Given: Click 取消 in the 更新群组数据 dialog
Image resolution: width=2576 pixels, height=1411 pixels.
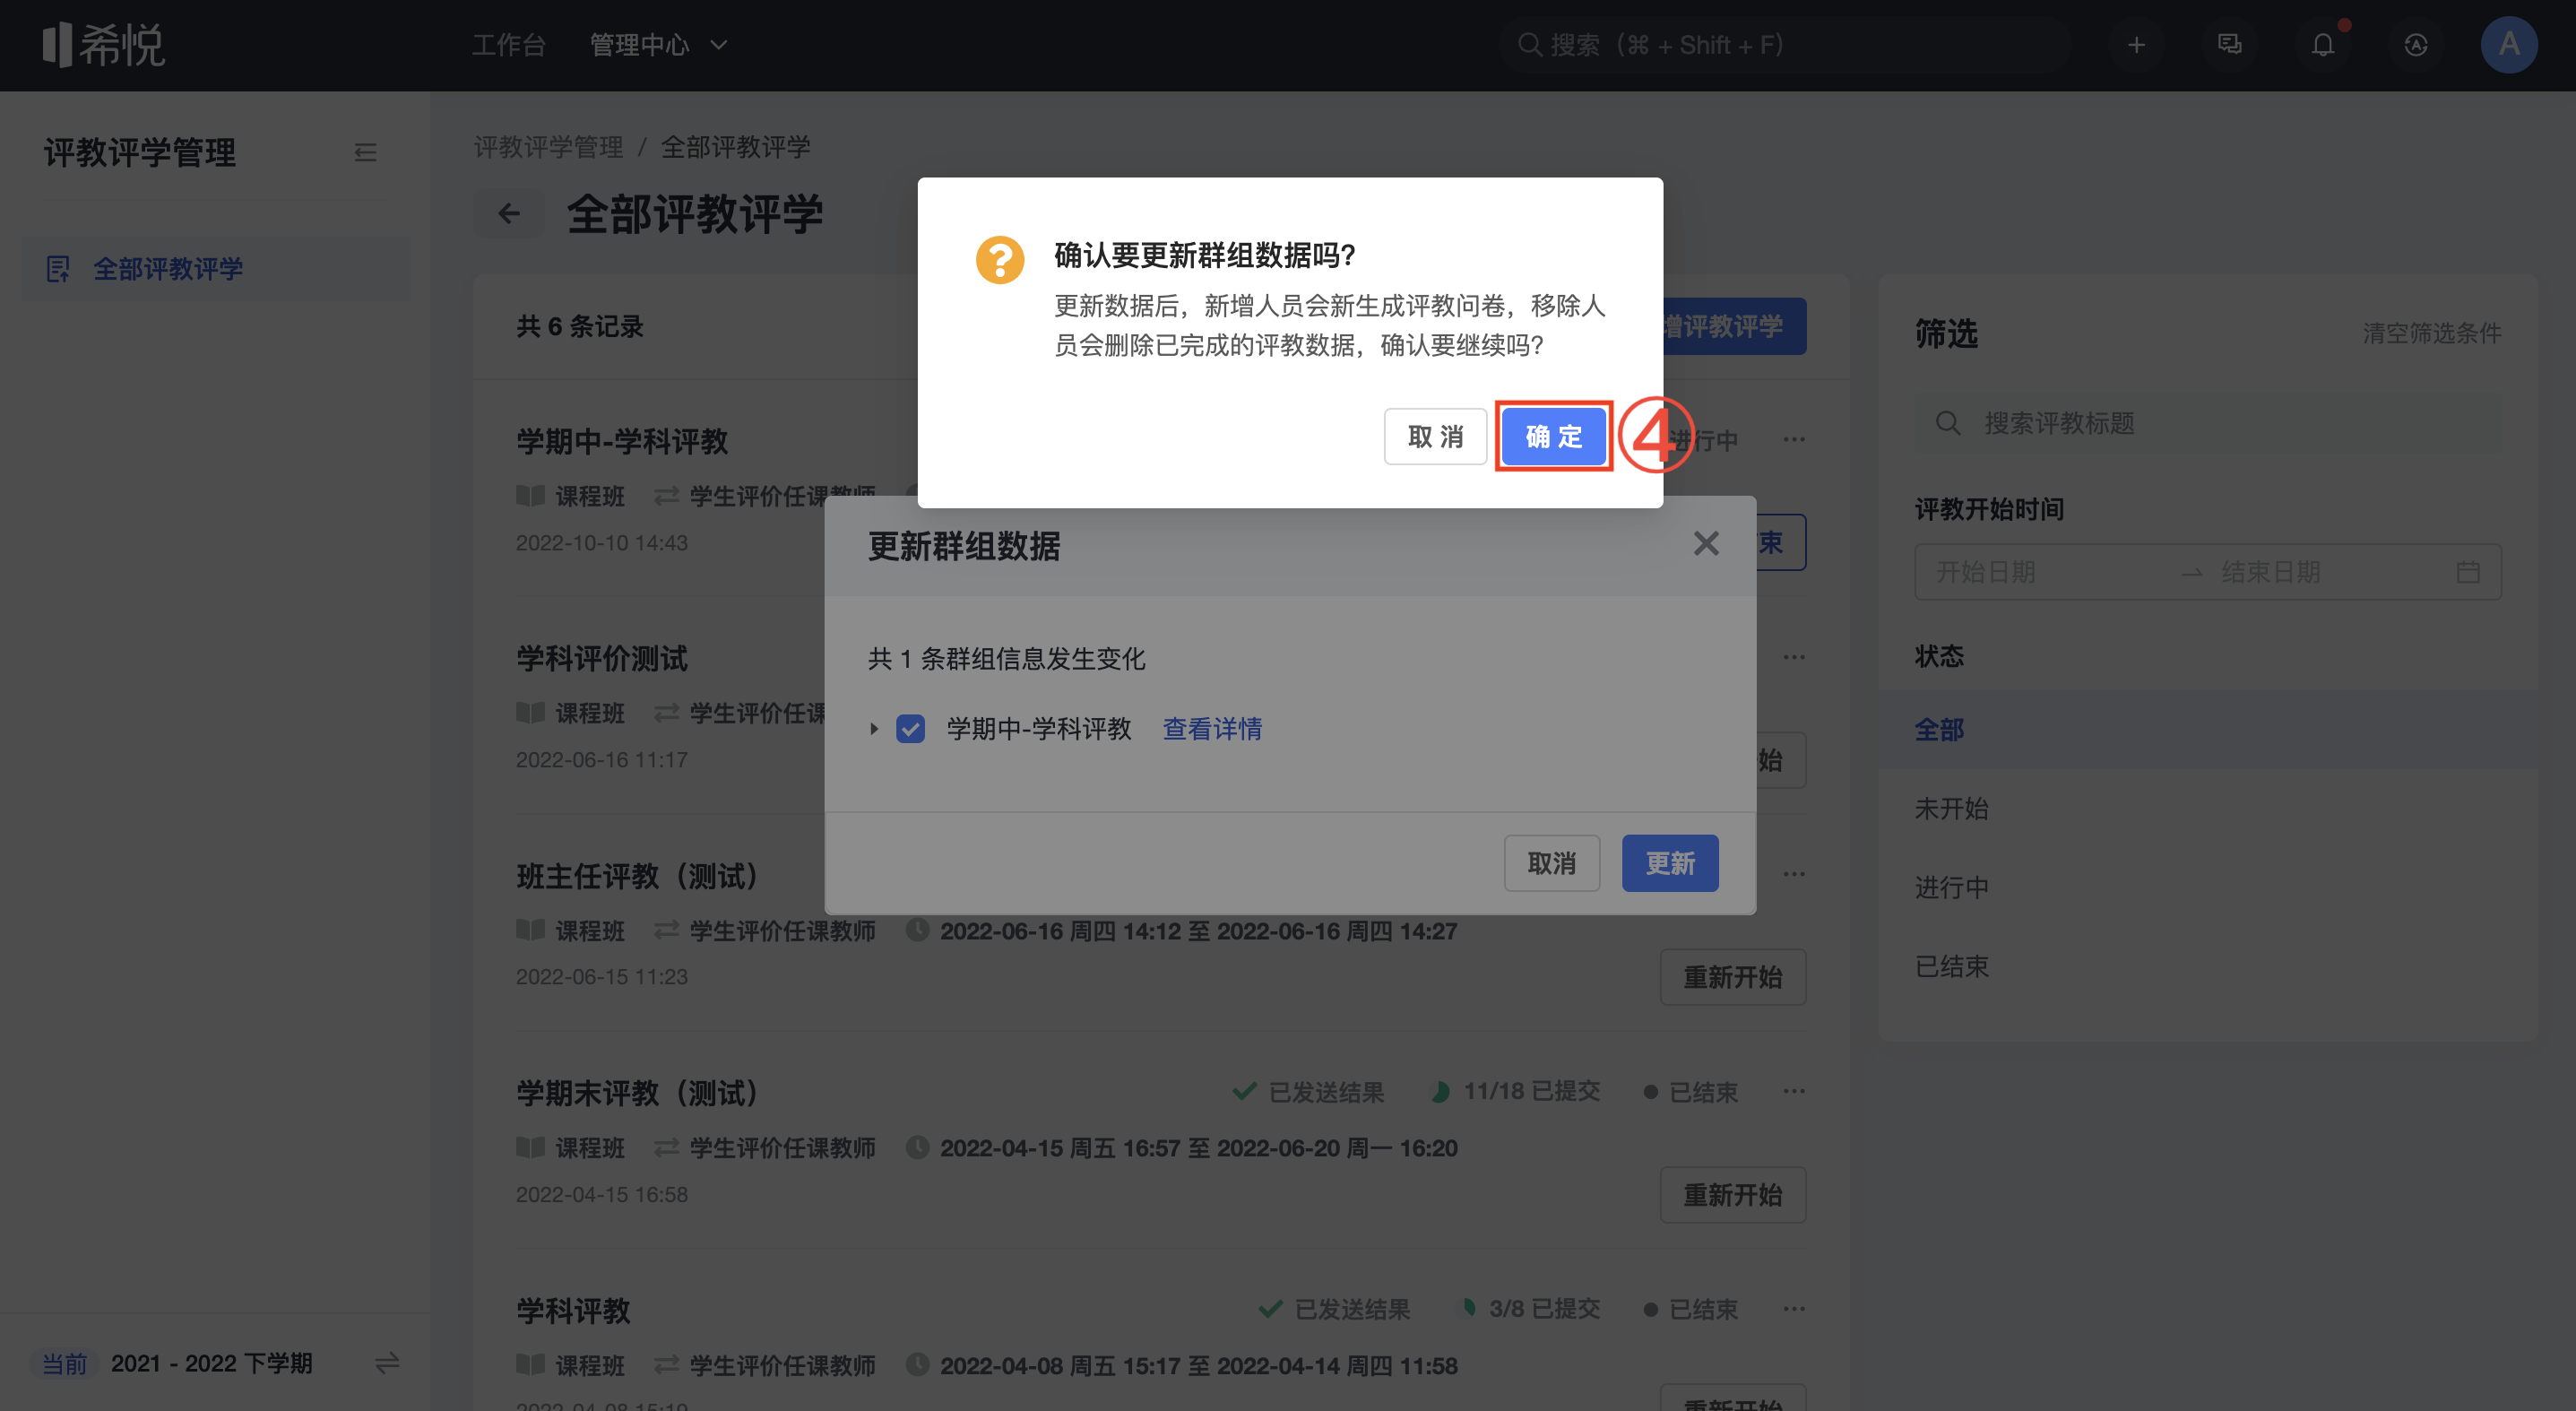Looking at the screenshot, I should pos(1551,862).
